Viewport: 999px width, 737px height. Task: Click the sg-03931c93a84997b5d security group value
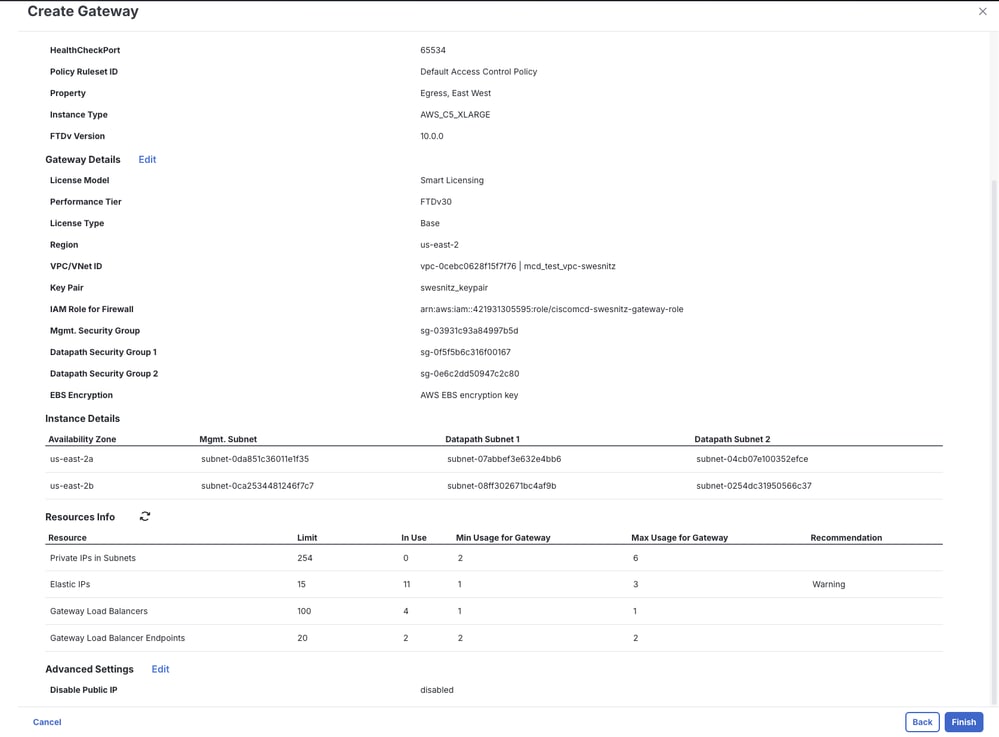point(469,331)
